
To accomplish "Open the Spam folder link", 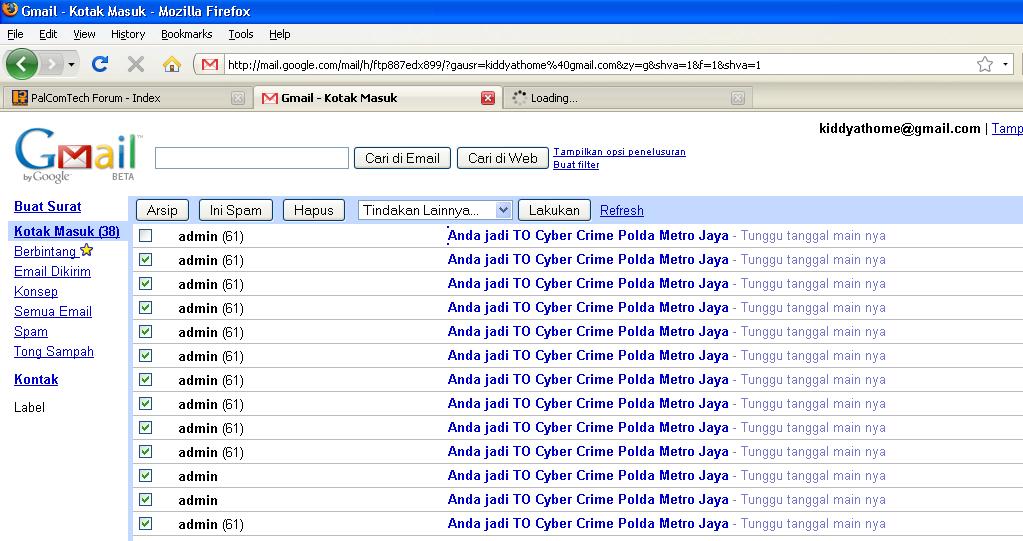I will [31, 332].
